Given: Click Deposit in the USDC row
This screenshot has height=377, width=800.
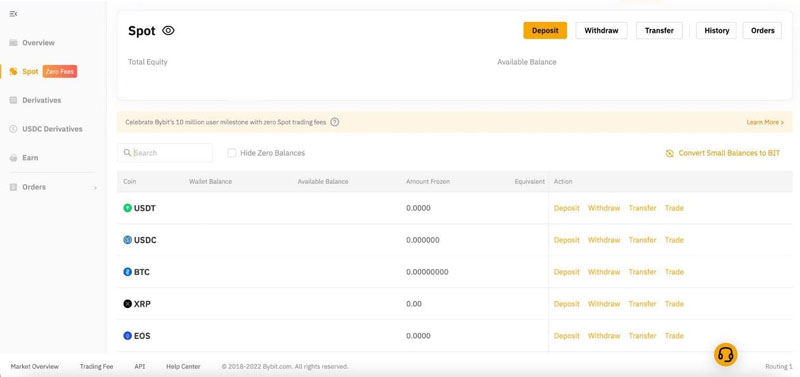Looking at the screenshot, I should 567,240.
